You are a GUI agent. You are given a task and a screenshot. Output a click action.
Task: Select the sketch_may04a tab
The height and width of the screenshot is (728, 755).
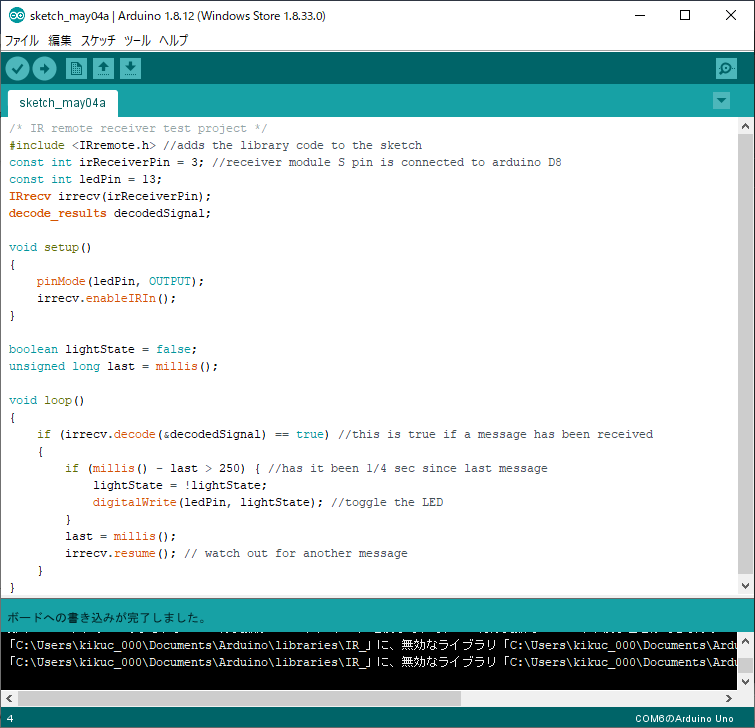click(x=62, y=103)
